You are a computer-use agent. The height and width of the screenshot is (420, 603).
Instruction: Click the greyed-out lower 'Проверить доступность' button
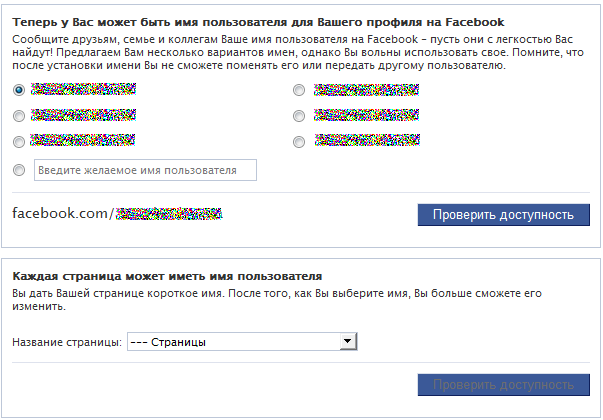point(503,385)
